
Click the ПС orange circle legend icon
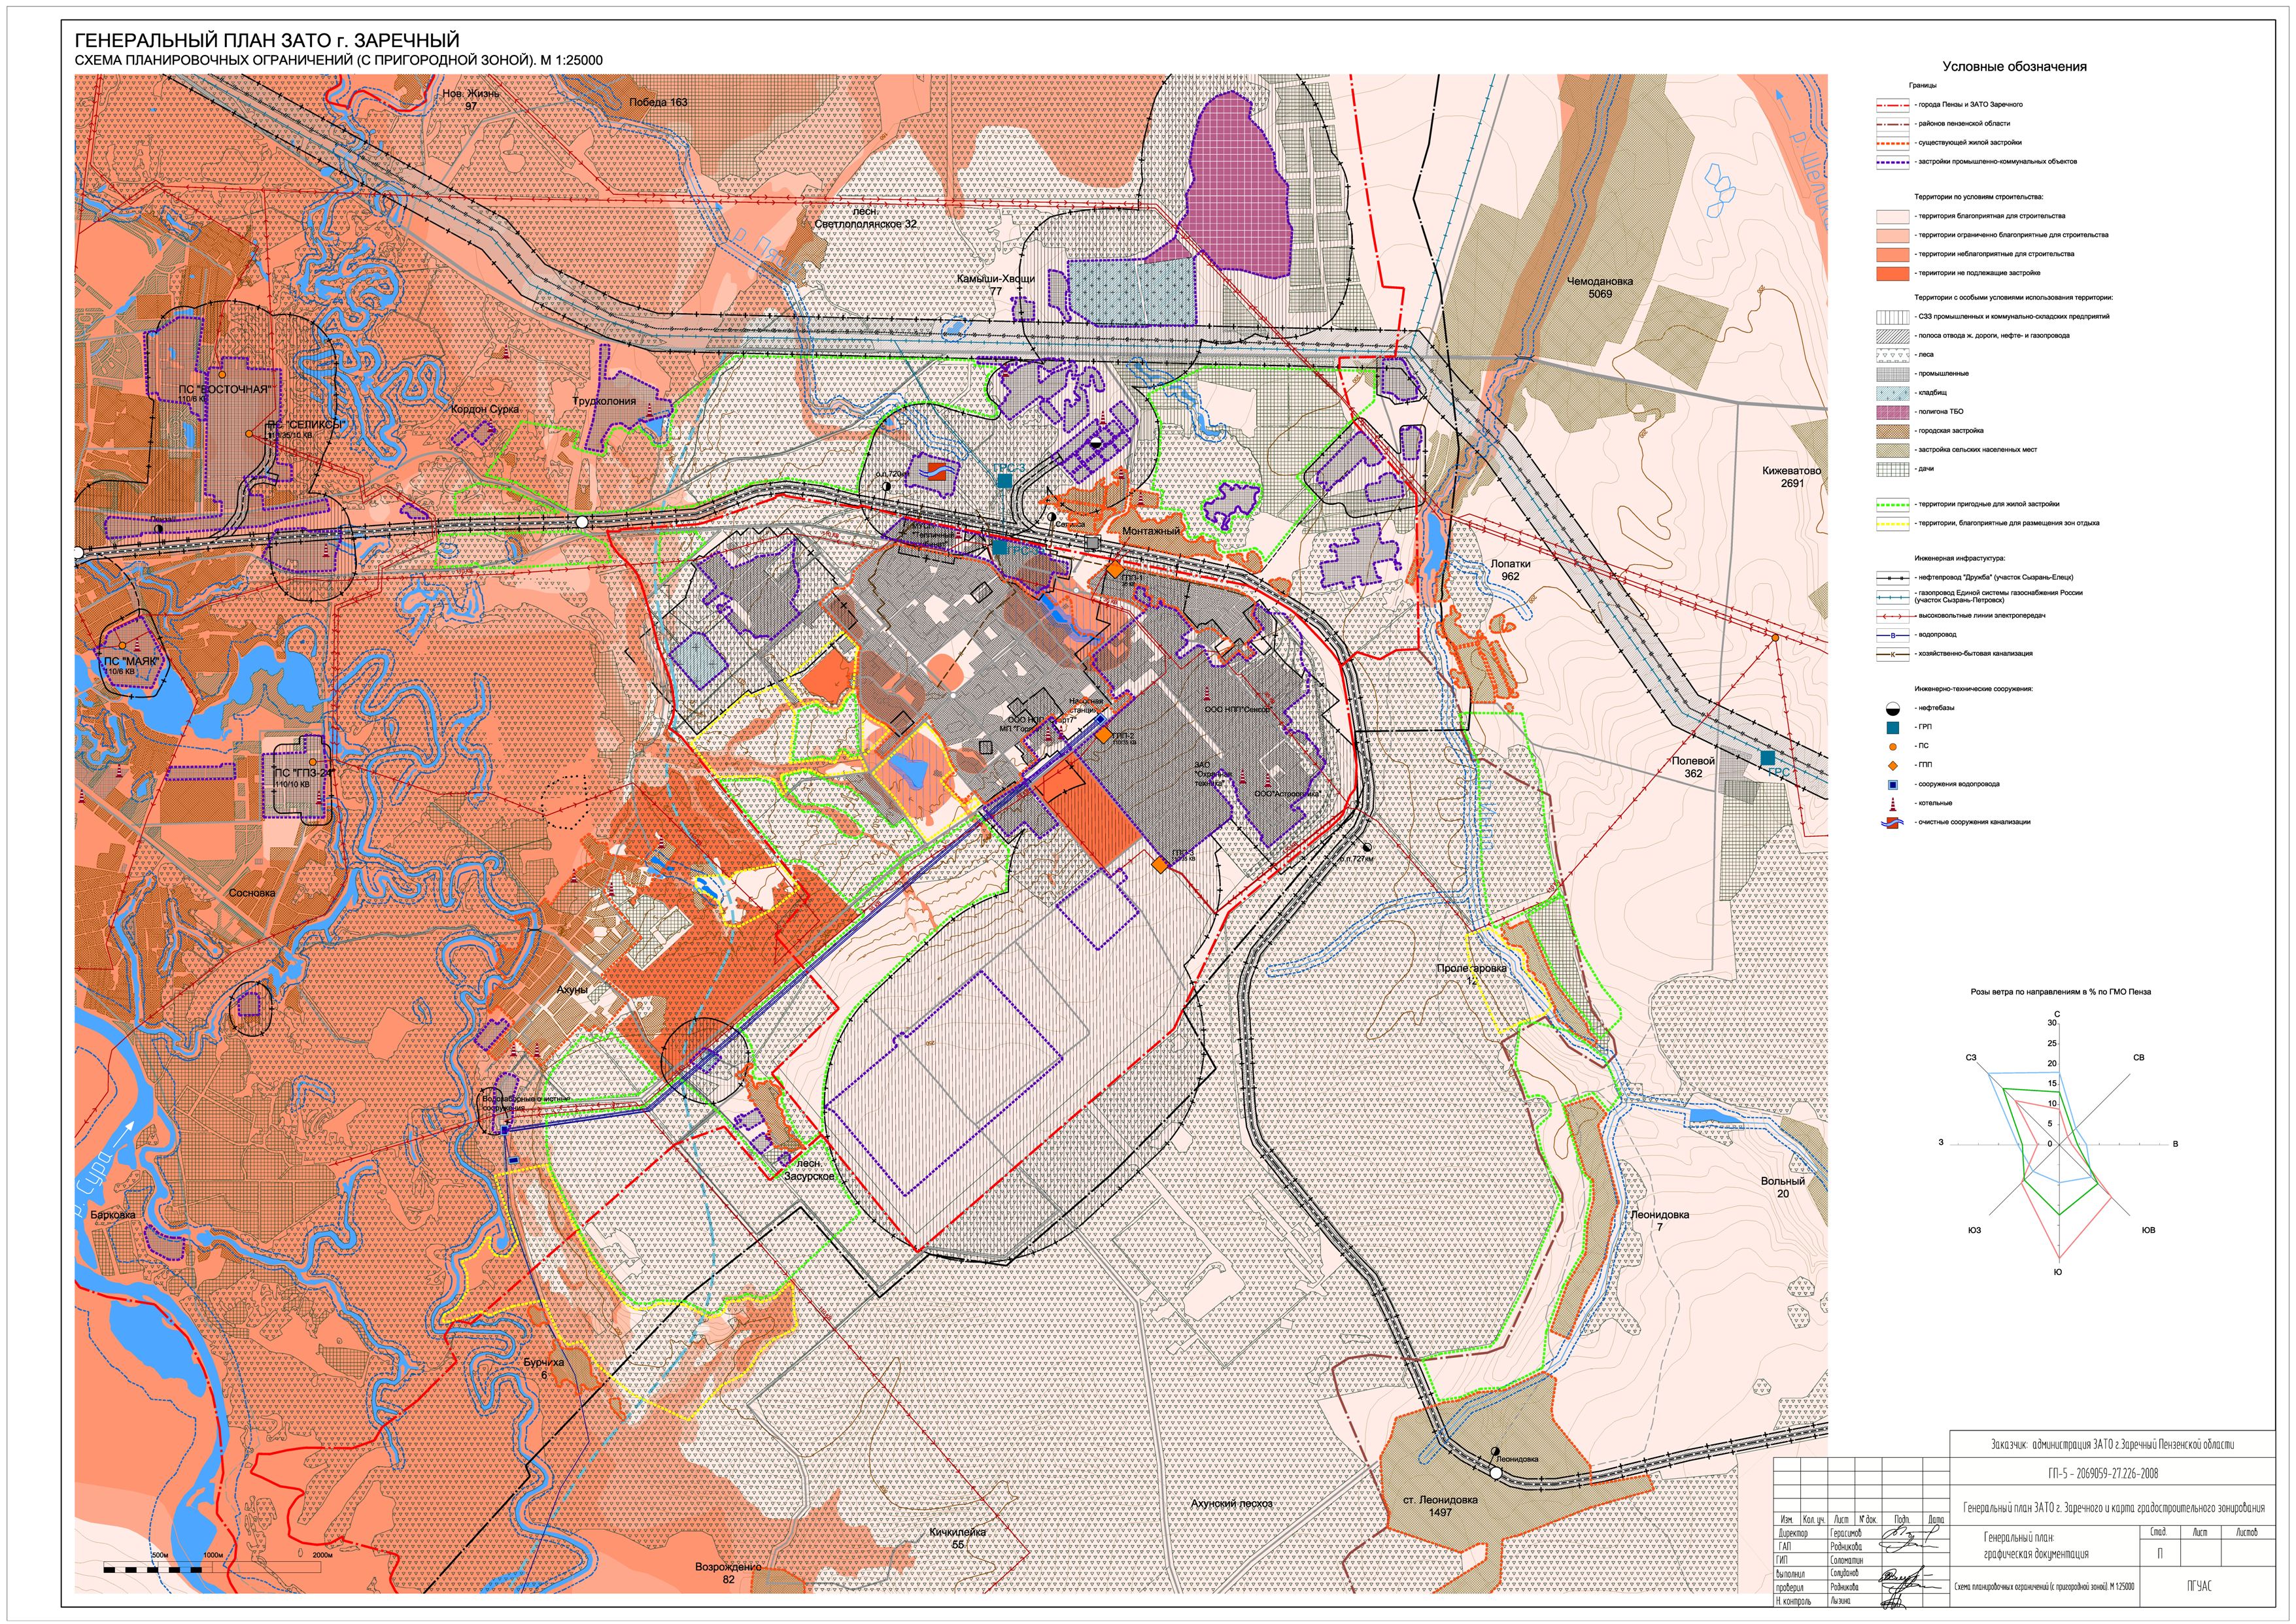(1893, 746)
